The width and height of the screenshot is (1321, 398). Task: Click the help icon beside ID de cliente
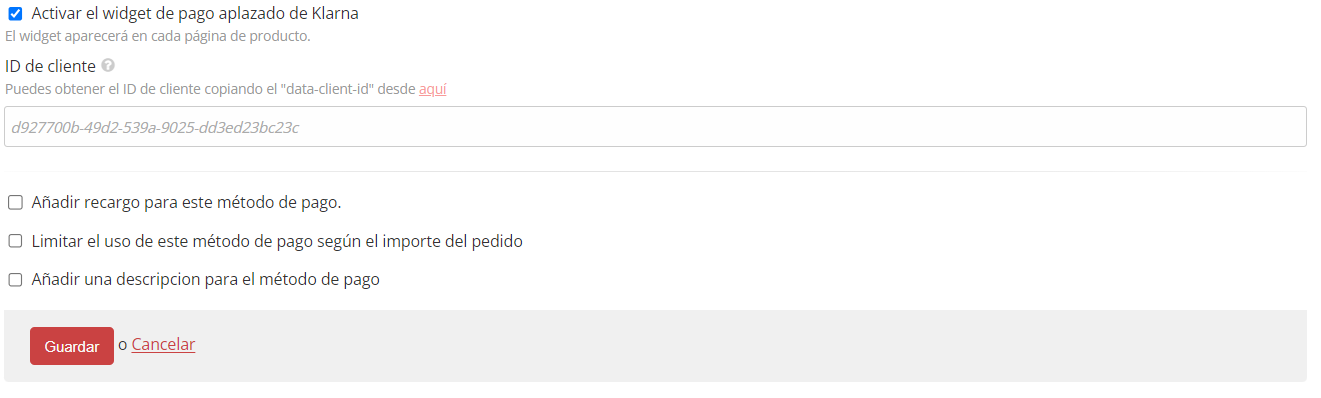tap(108, 66)
